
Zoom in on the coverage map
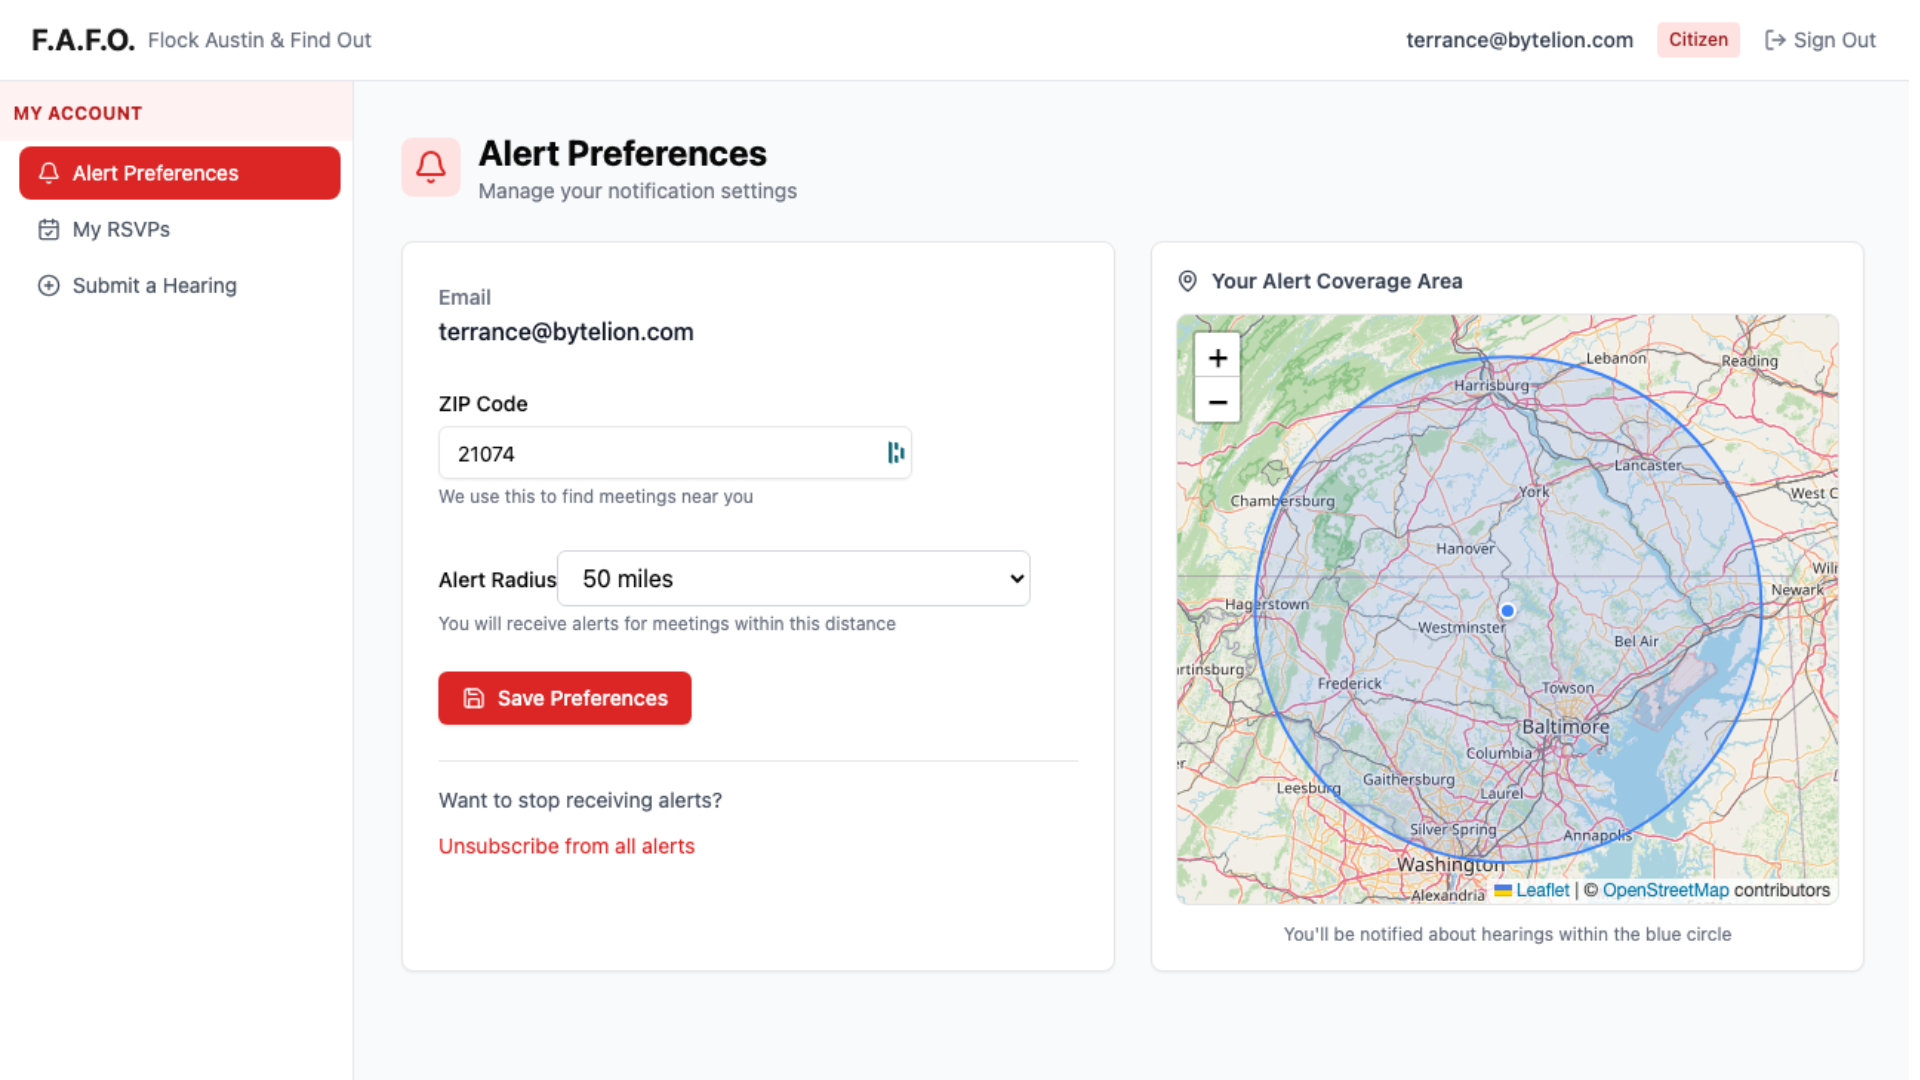point(1217,358)
